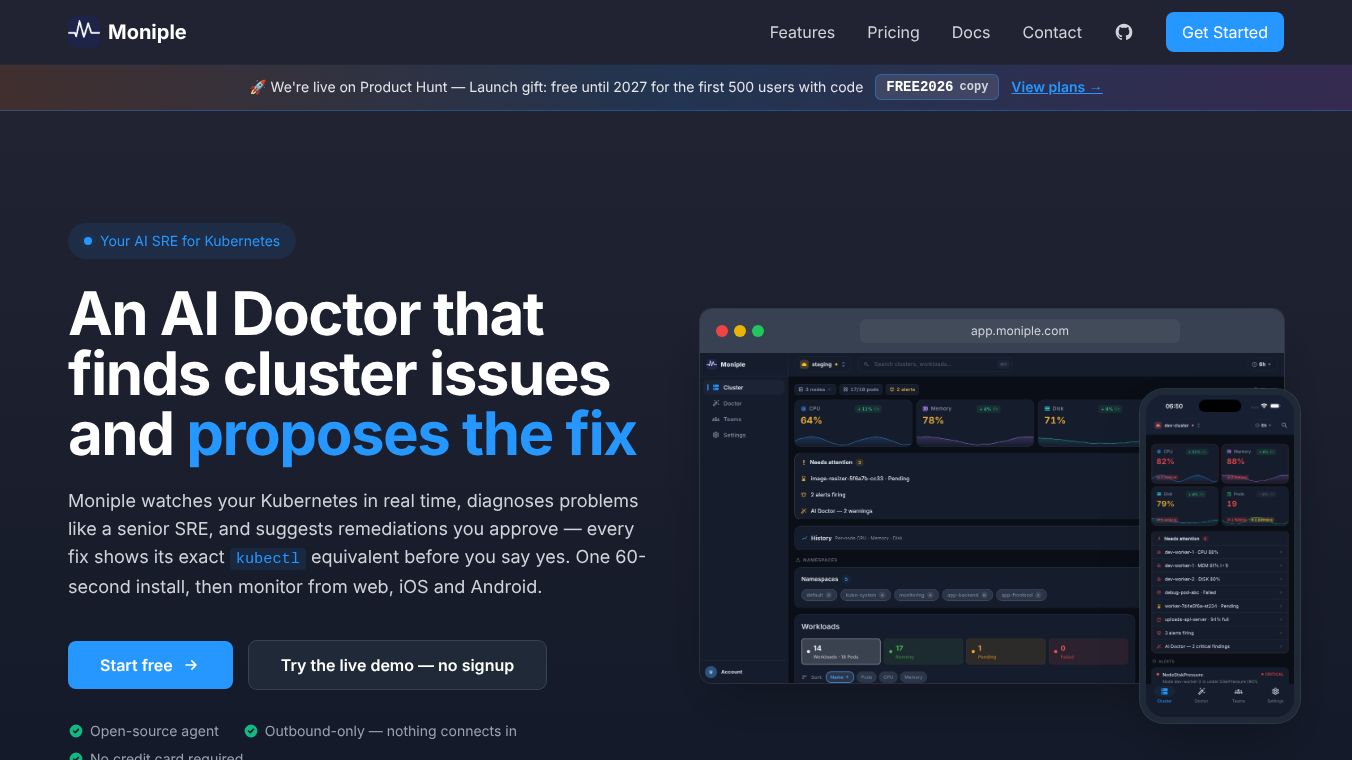Click the inline kubectl code text
Image resolution: width=1352 pixels, height=760 pixels.
point(267,558)
